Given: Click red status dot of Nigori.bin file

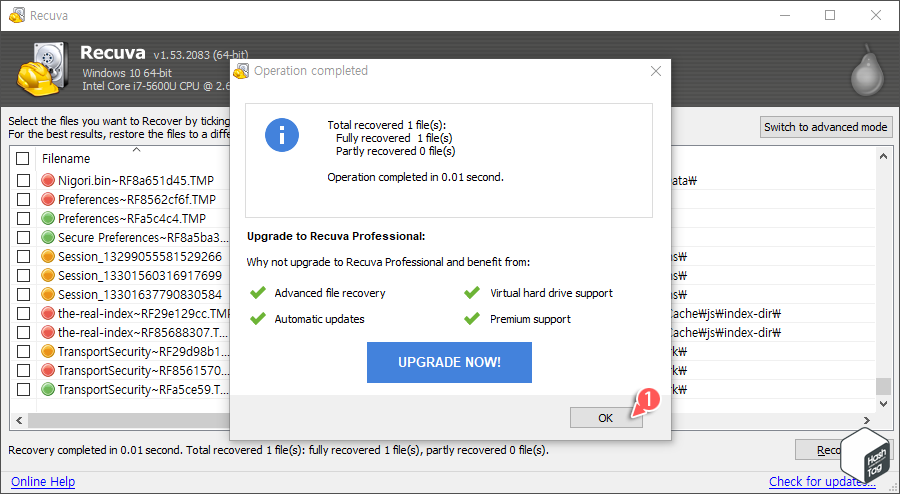Looking at the screenshot, I should pyautogui.click(x=48, y=181).
